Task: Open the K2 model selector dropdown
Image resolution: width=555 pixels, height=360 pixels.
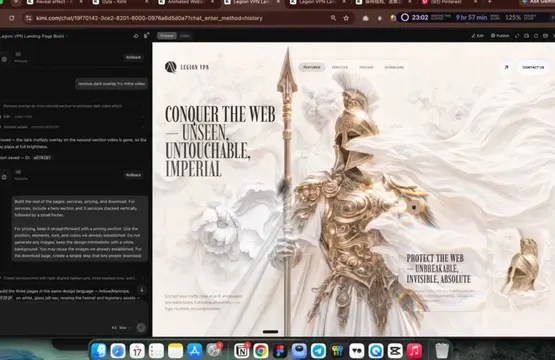Action: 121,328
